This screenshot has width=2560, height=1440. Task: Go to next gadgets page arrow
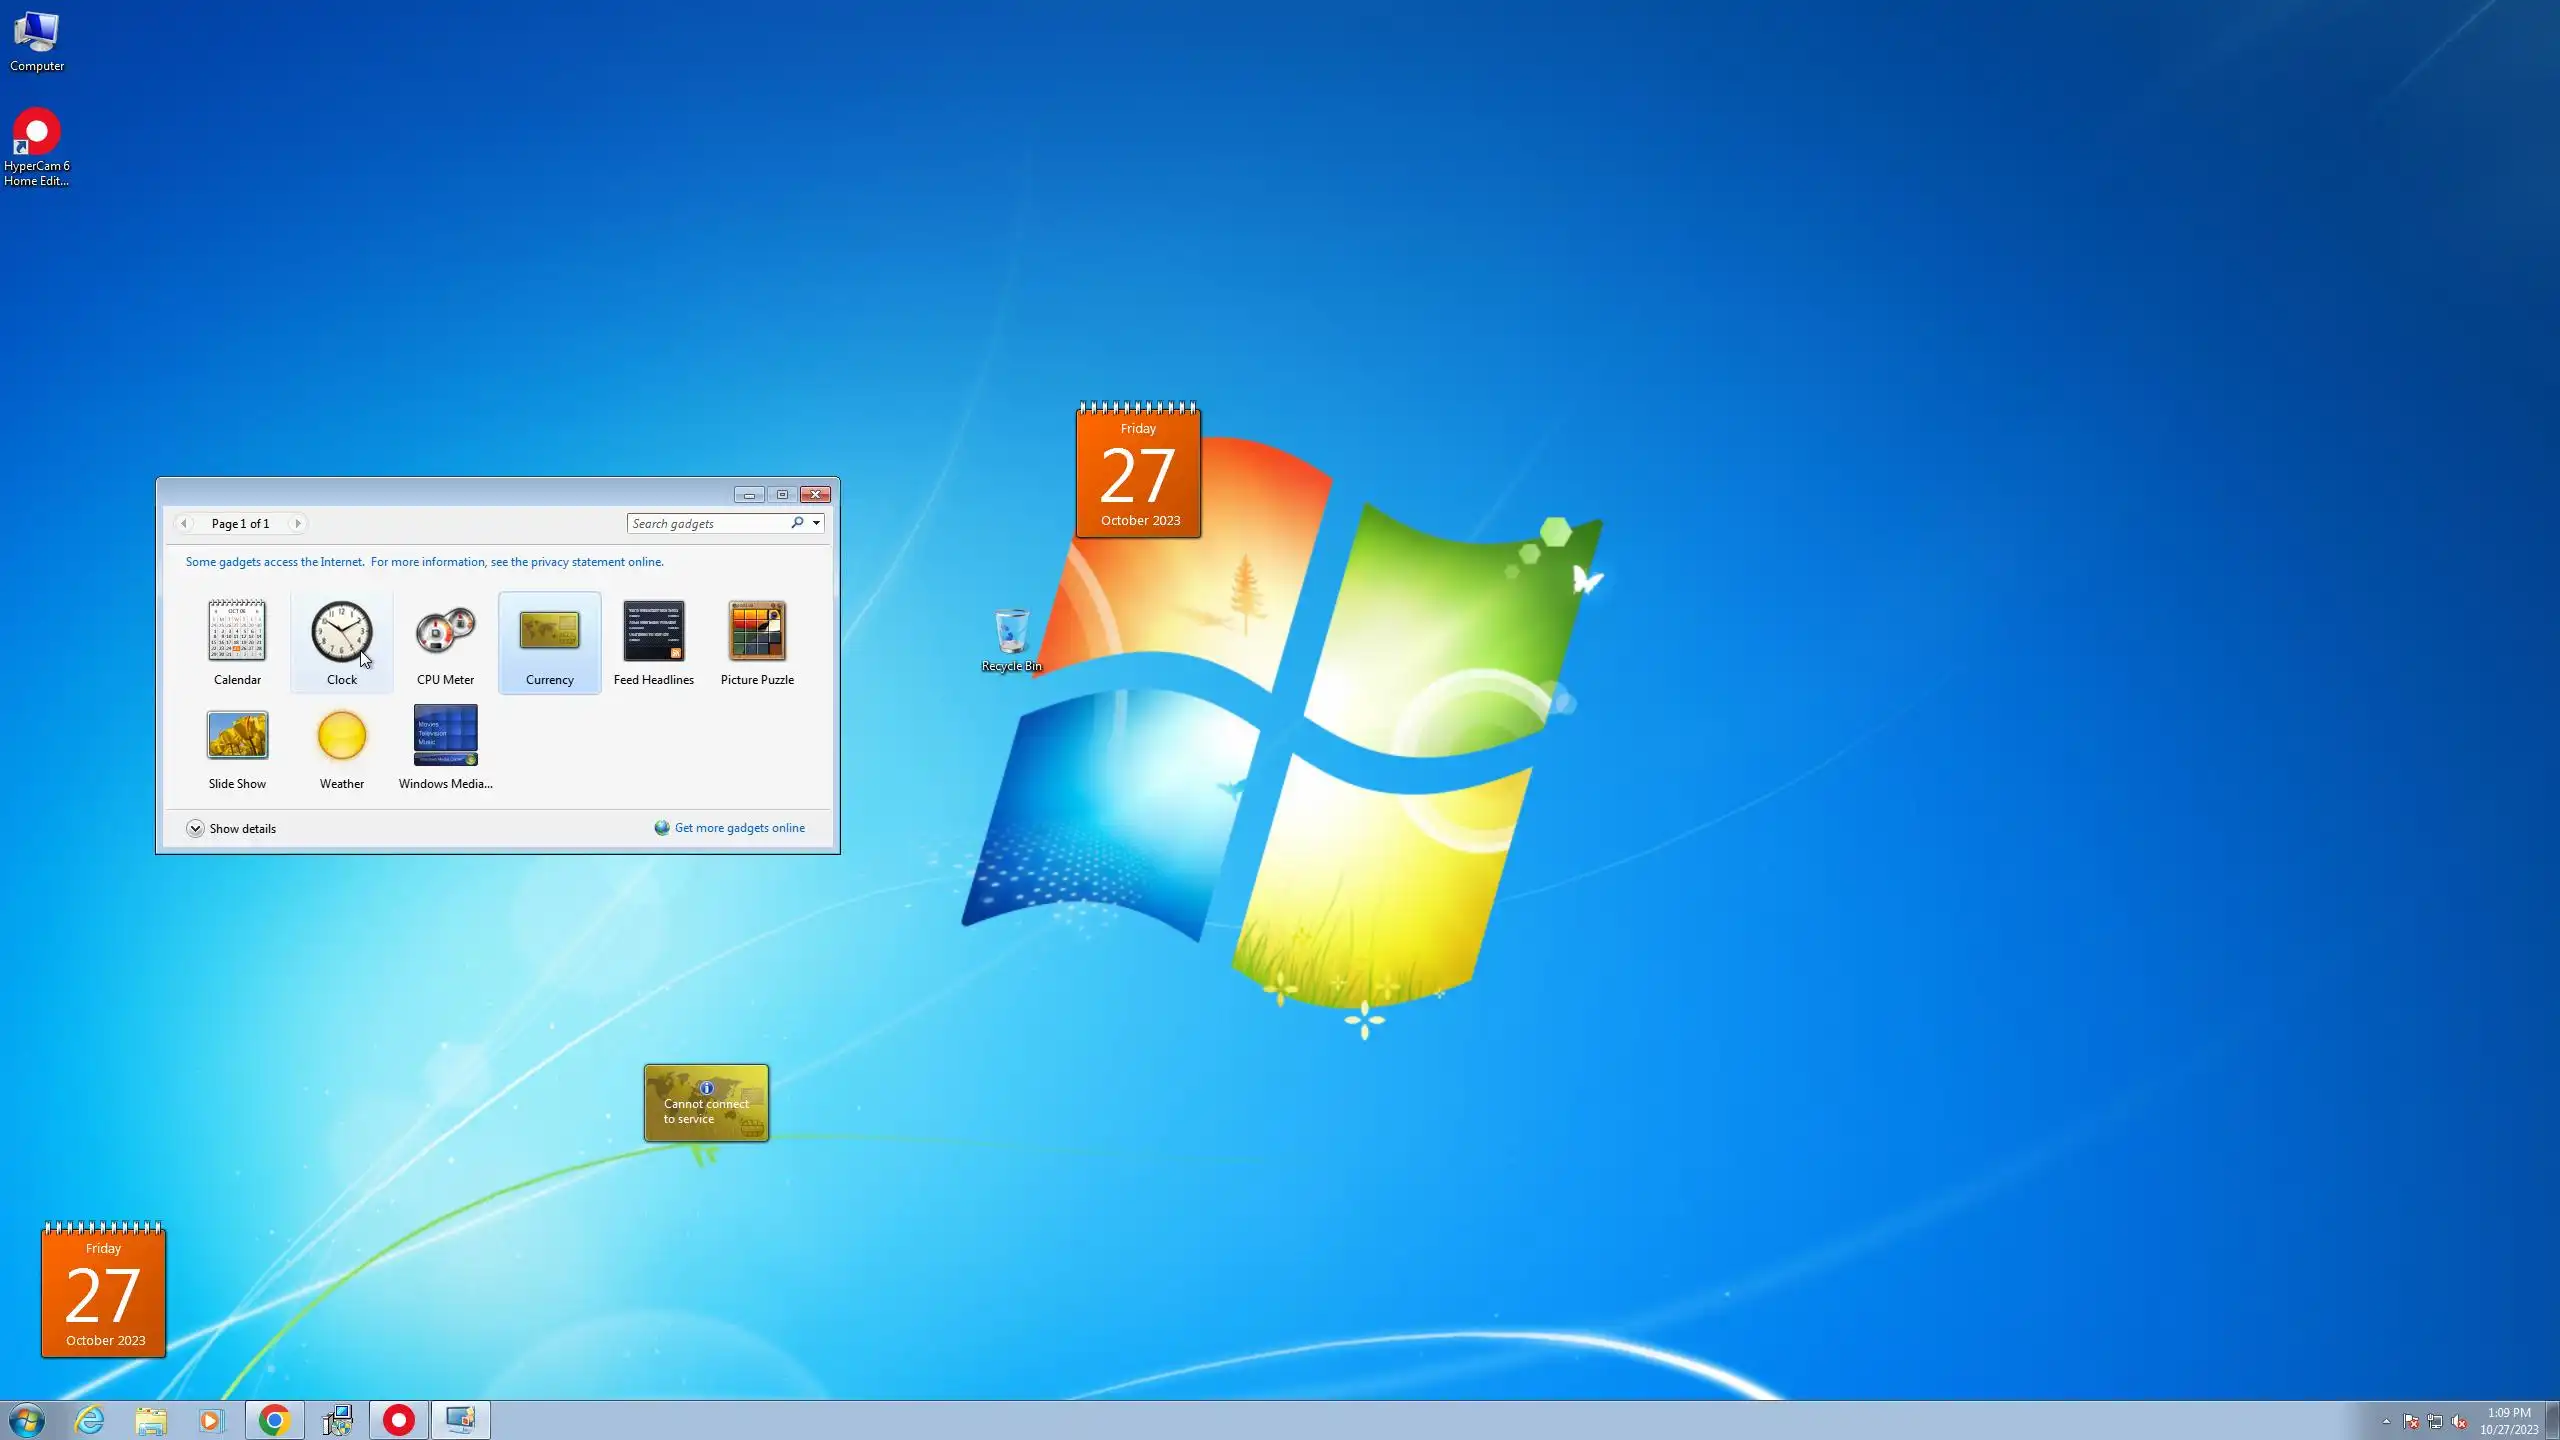[297, 523]
